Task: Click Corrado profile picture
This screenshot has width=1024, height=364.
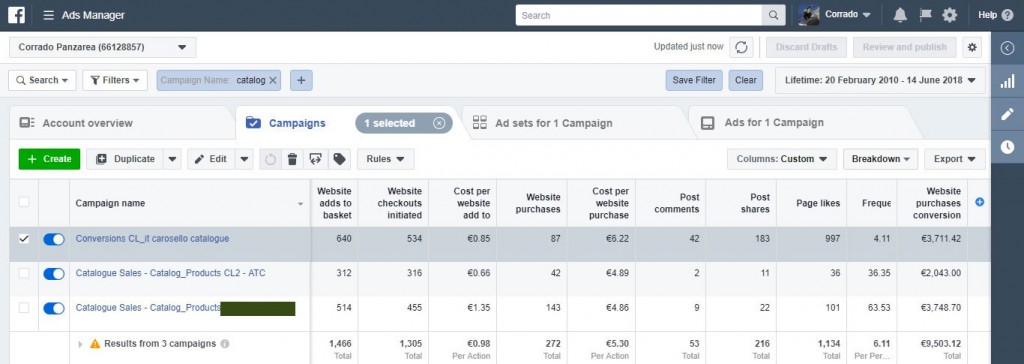Action: click(808, 15)
